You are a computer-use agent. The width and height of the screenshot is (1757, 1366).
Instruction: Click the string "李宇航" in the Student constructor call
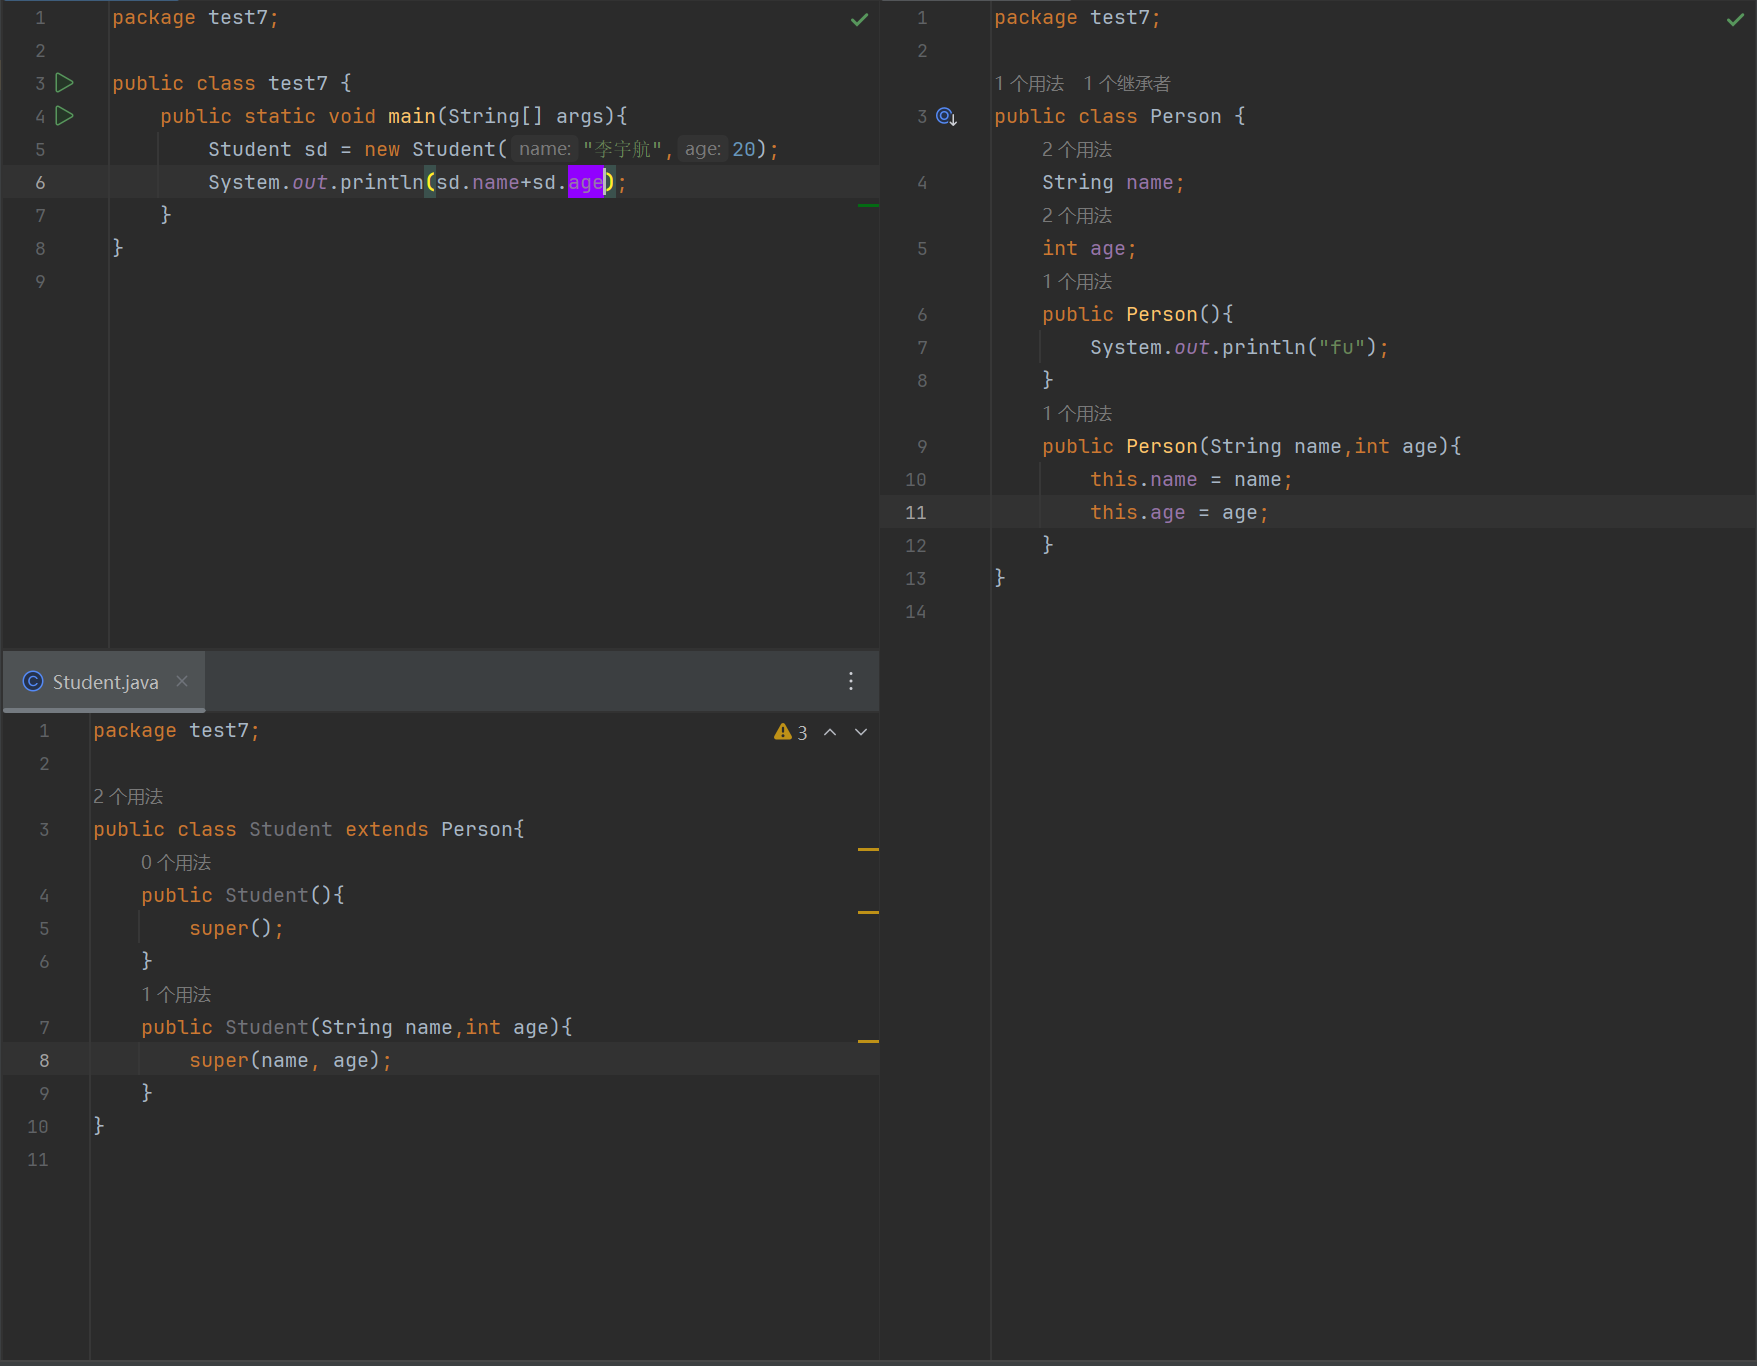(622, 149)
